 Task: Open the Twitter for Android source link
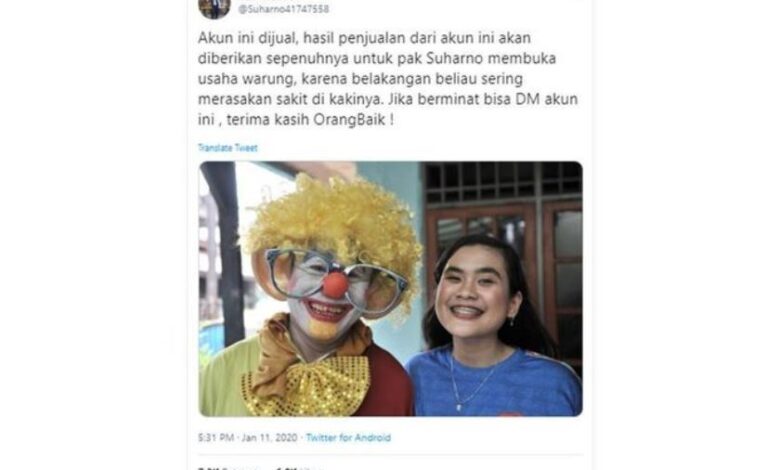click(348, 438)
